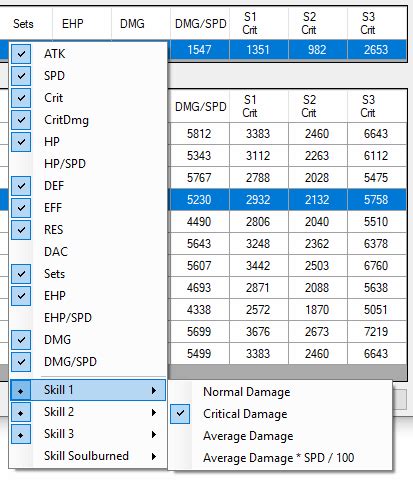Viewport: 413px width, 481px height.
Task: Select highlighted cell 2932
Action: pos(259,200)
